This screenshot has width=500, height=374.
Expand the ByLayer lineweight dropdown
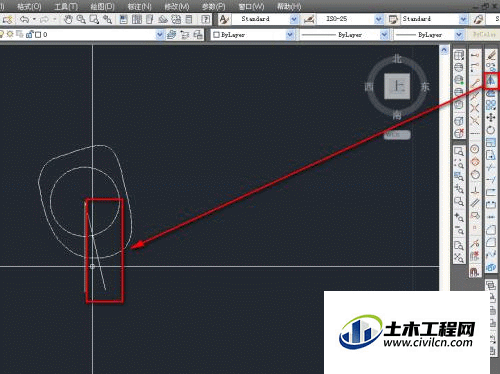coord(459,34)
